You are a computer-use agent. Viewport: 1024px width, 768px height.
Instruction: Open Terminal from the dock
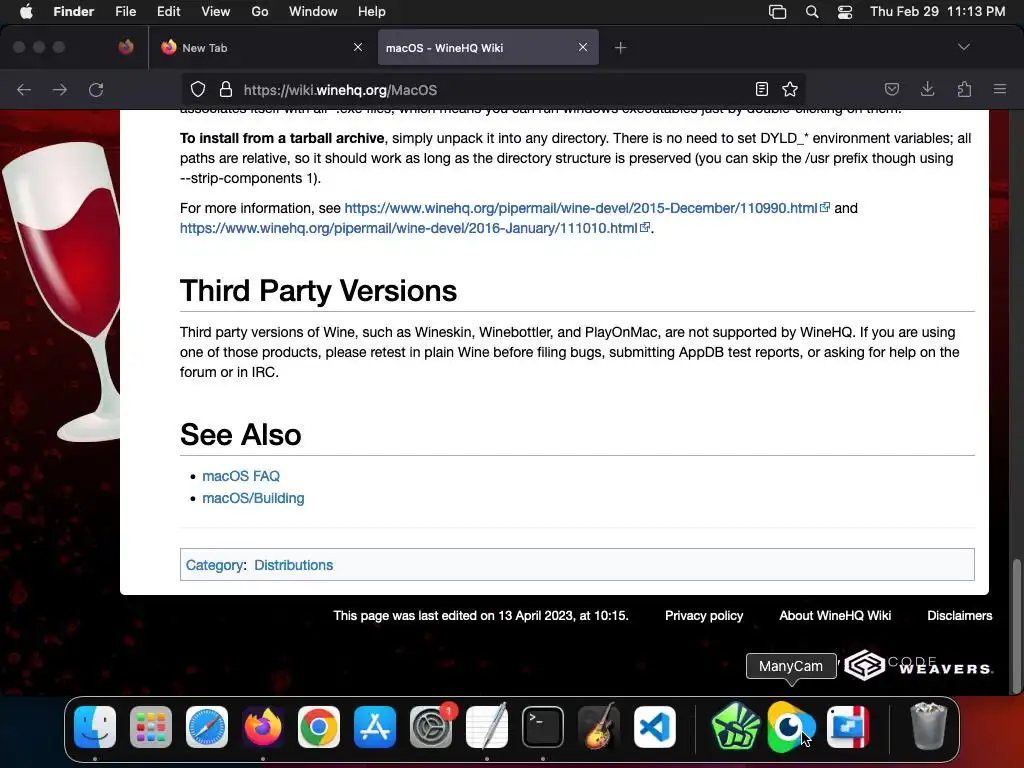pyautogui.click(x=543, y=727)
